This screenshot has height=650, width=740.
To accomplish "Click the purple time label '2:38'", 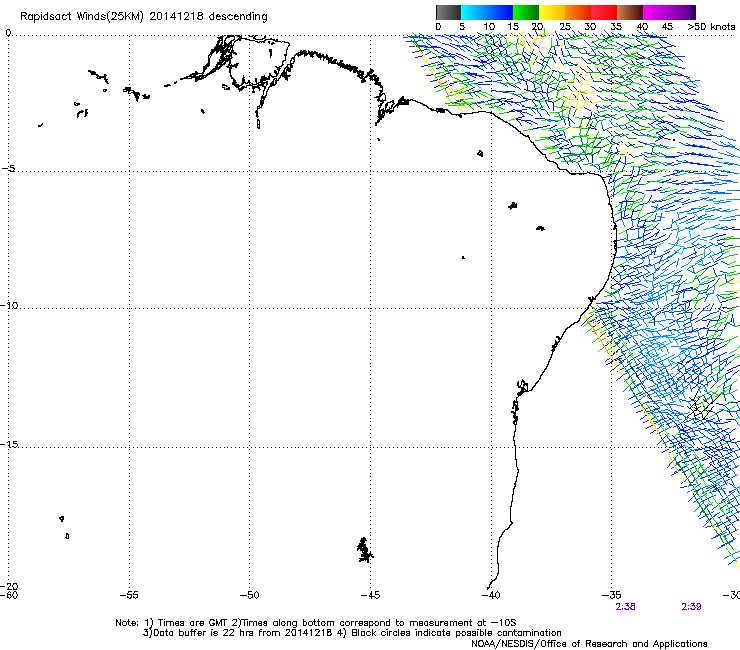I will tap(625, 607).
